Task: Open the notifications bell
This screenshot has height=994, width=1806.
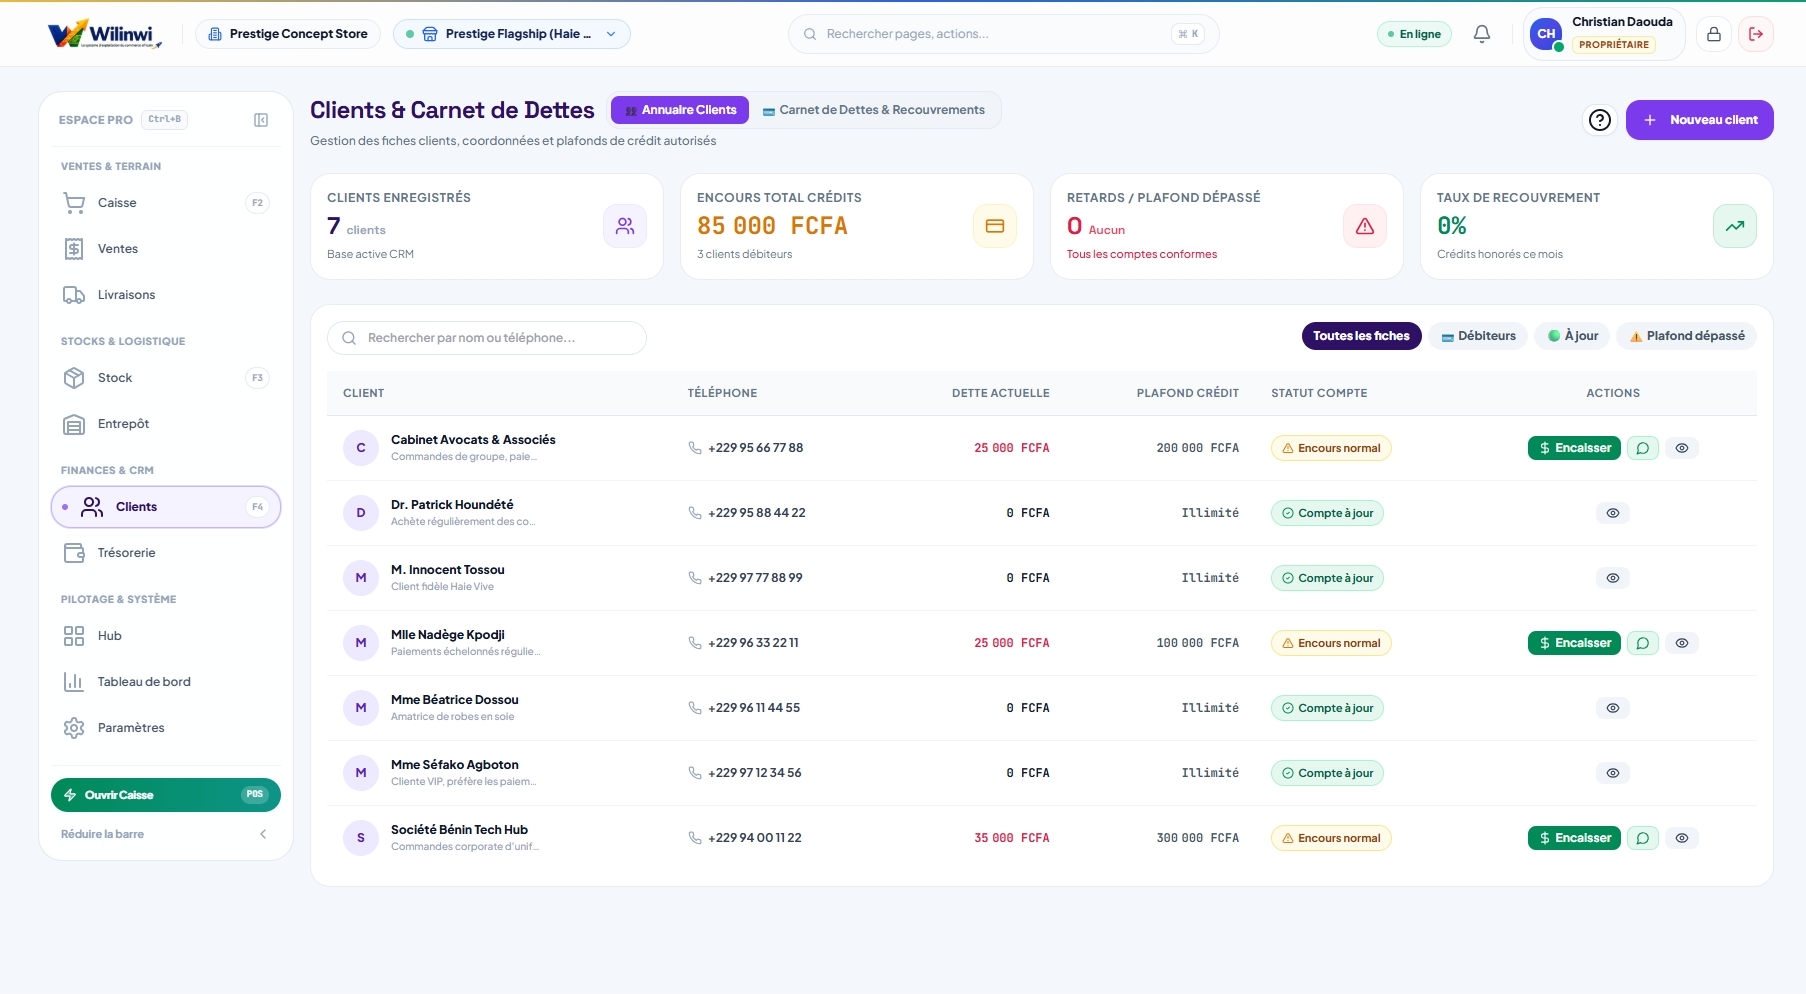Action: tap(1482, 34)
